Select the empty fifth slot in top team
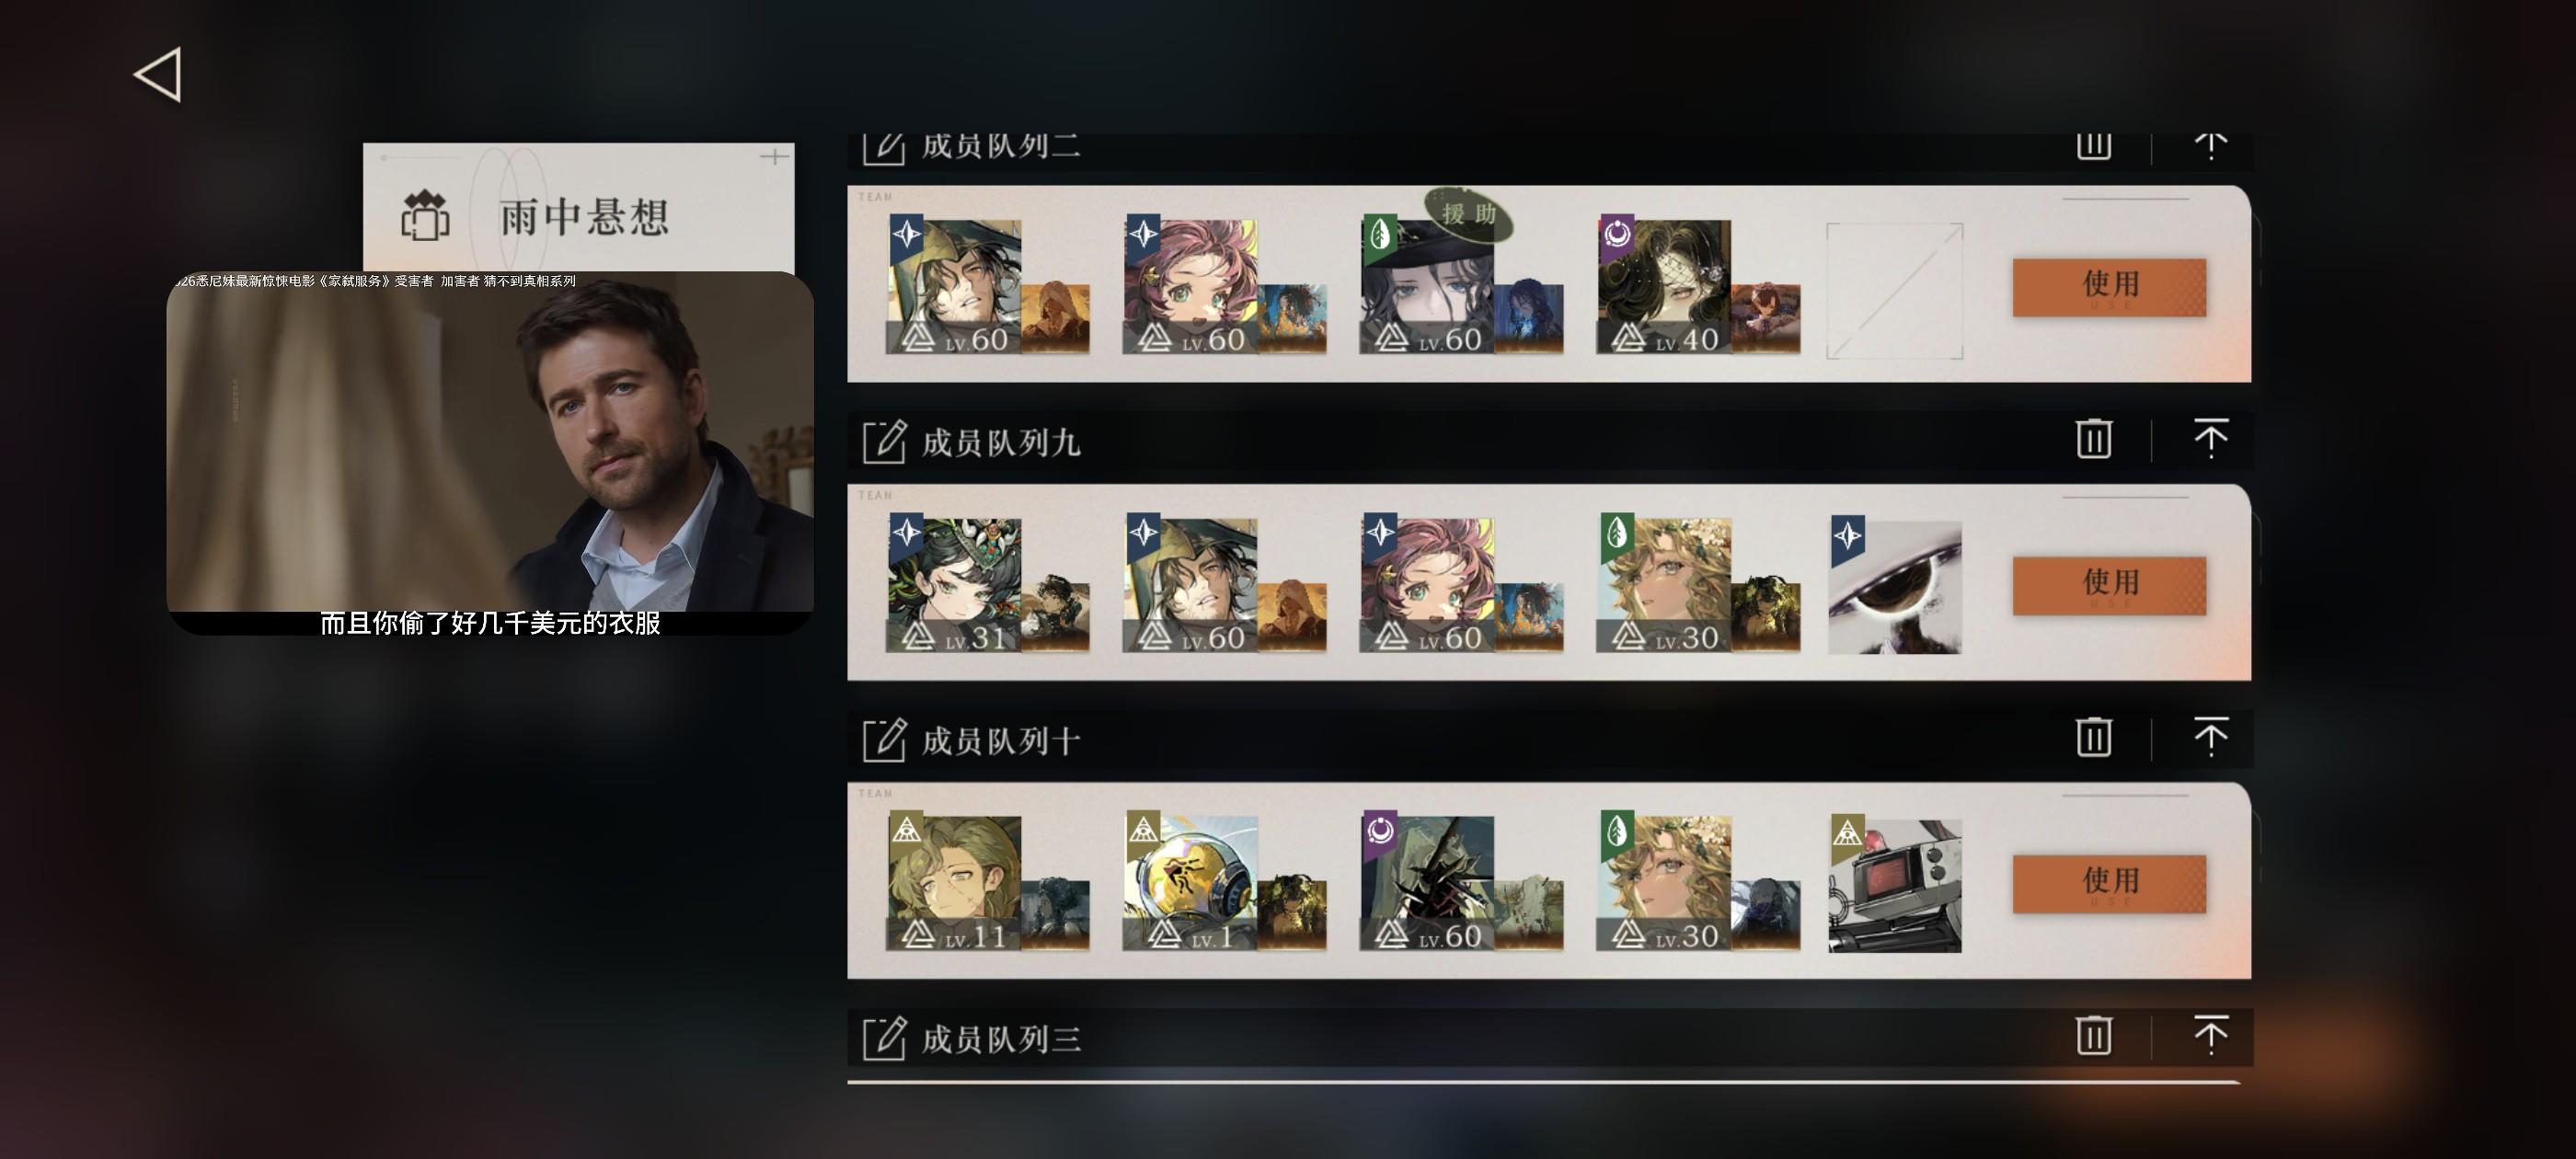 (1894, 290)
